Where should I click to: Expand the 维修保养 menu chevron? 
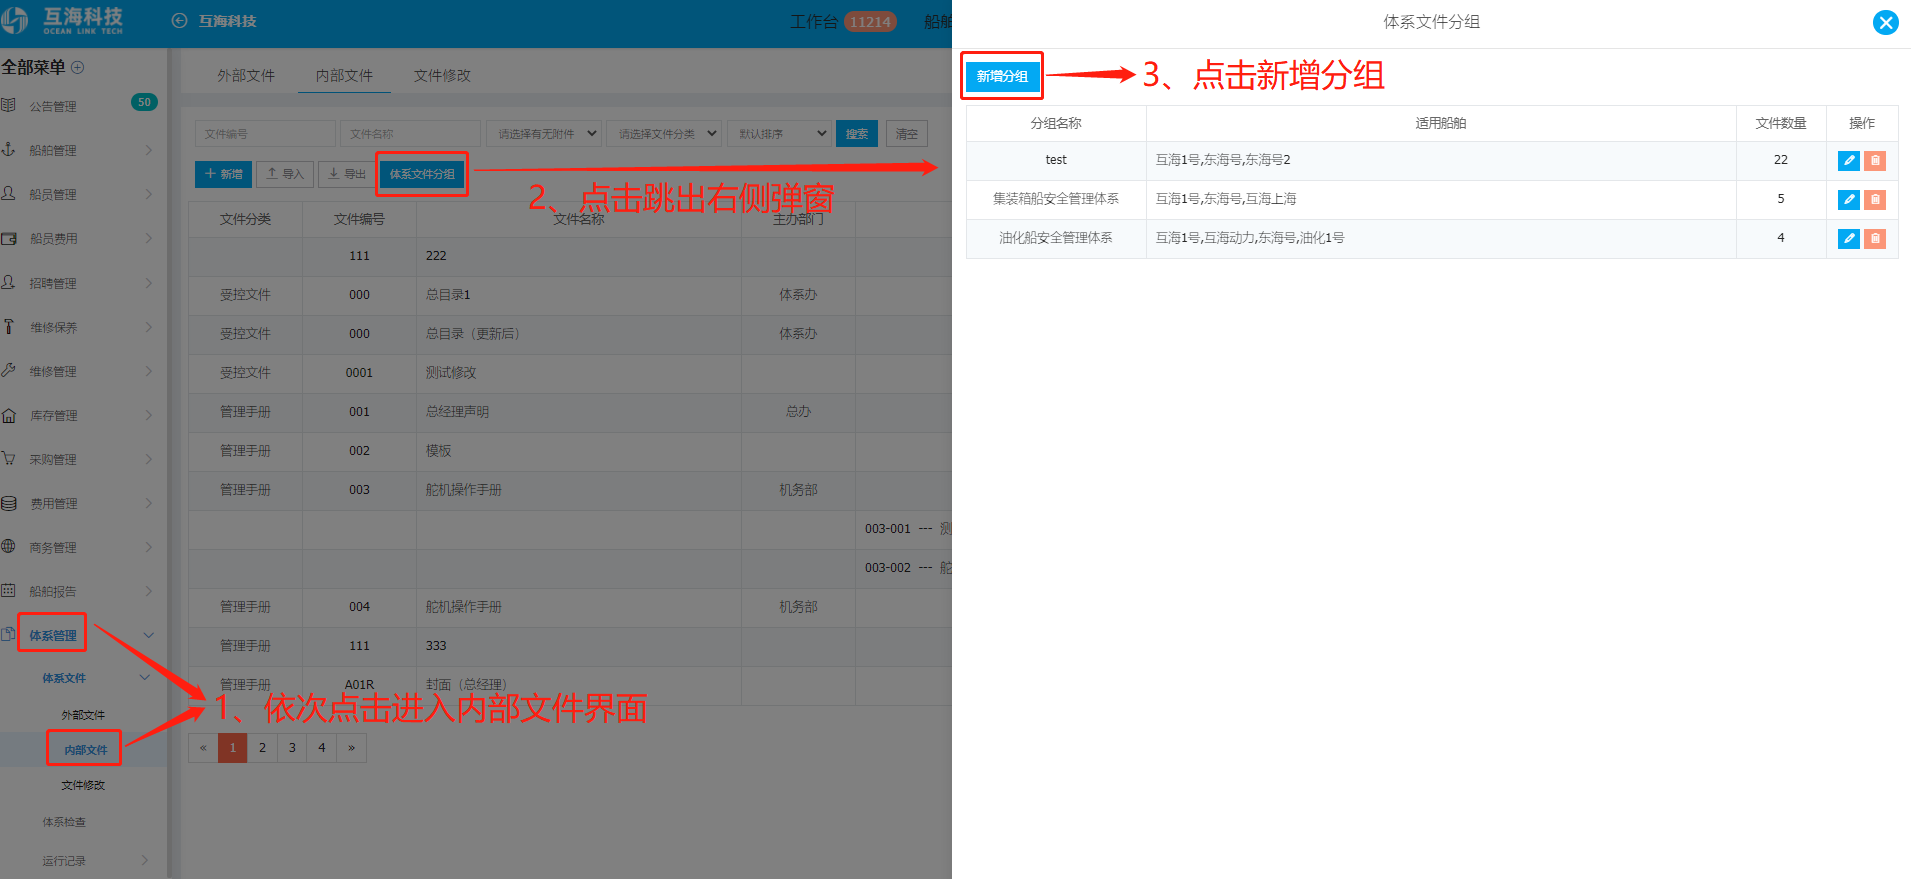[149, 327]
